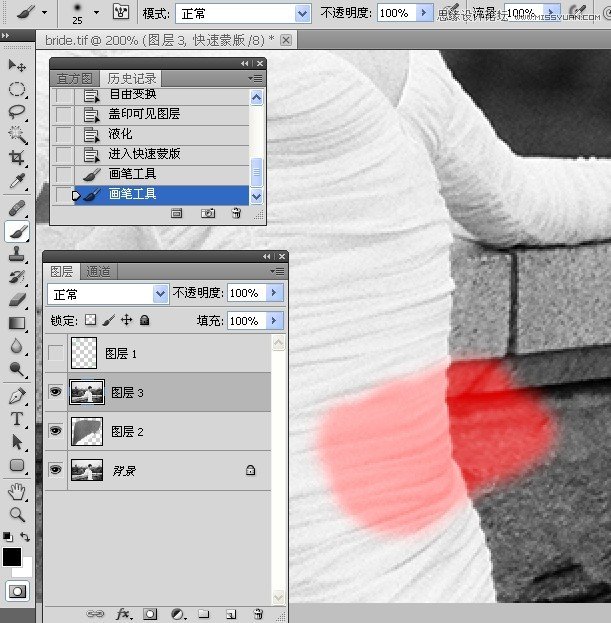Image resolution: width=611 pixels, height=623 pixels.
Task: Expand the layer 填充 slider arrow
Action: pos(274,321)
